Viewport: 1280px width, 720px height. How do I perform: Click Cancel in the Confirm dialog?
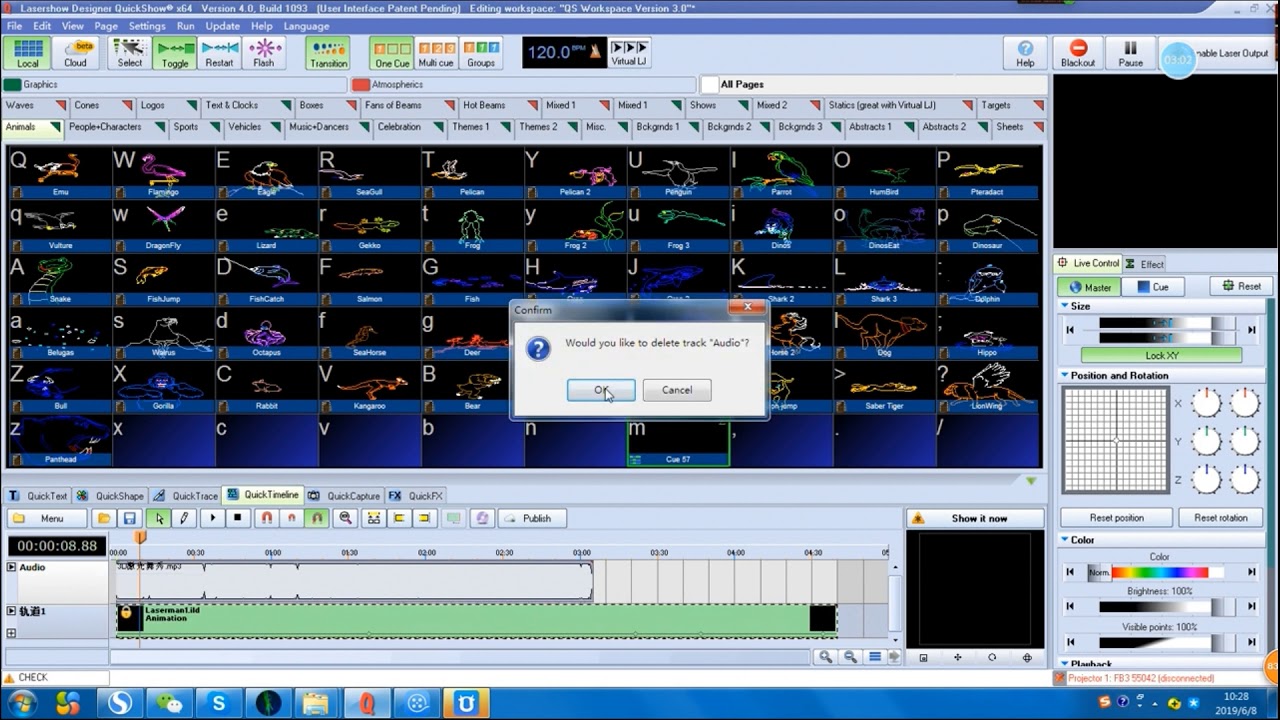click(677, 390)
